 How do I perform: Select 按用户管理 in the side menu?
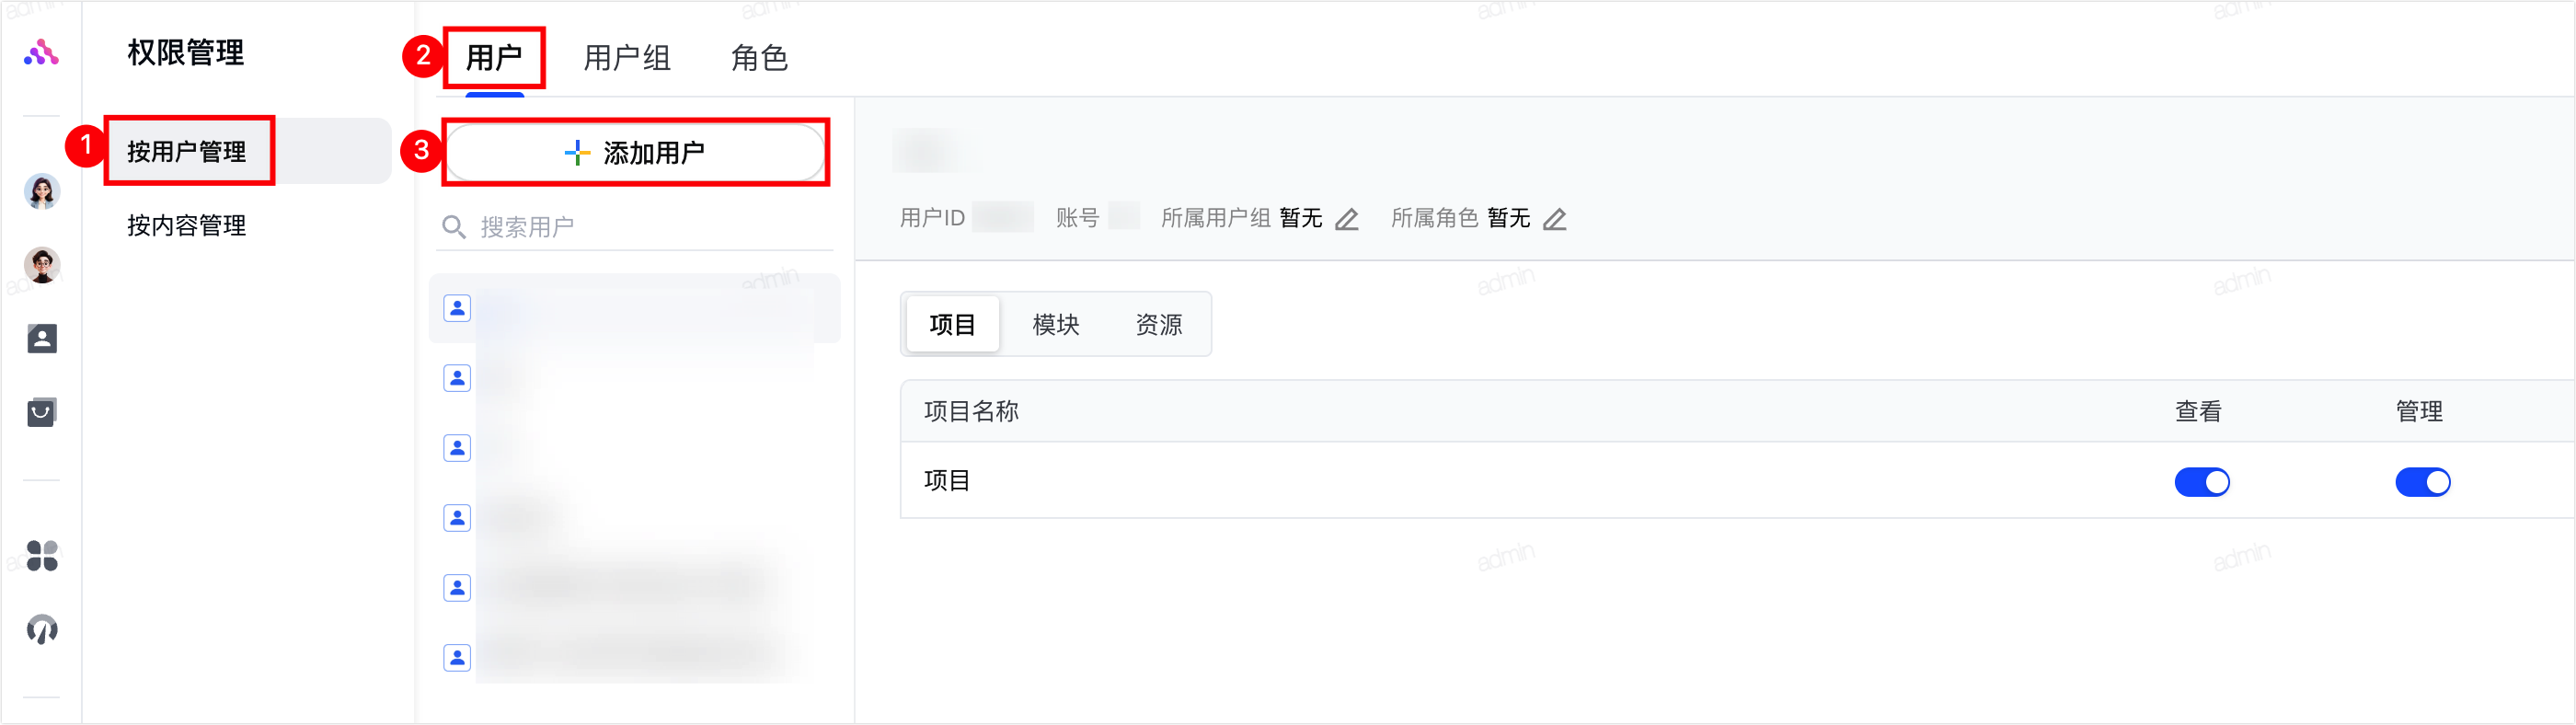187,152
